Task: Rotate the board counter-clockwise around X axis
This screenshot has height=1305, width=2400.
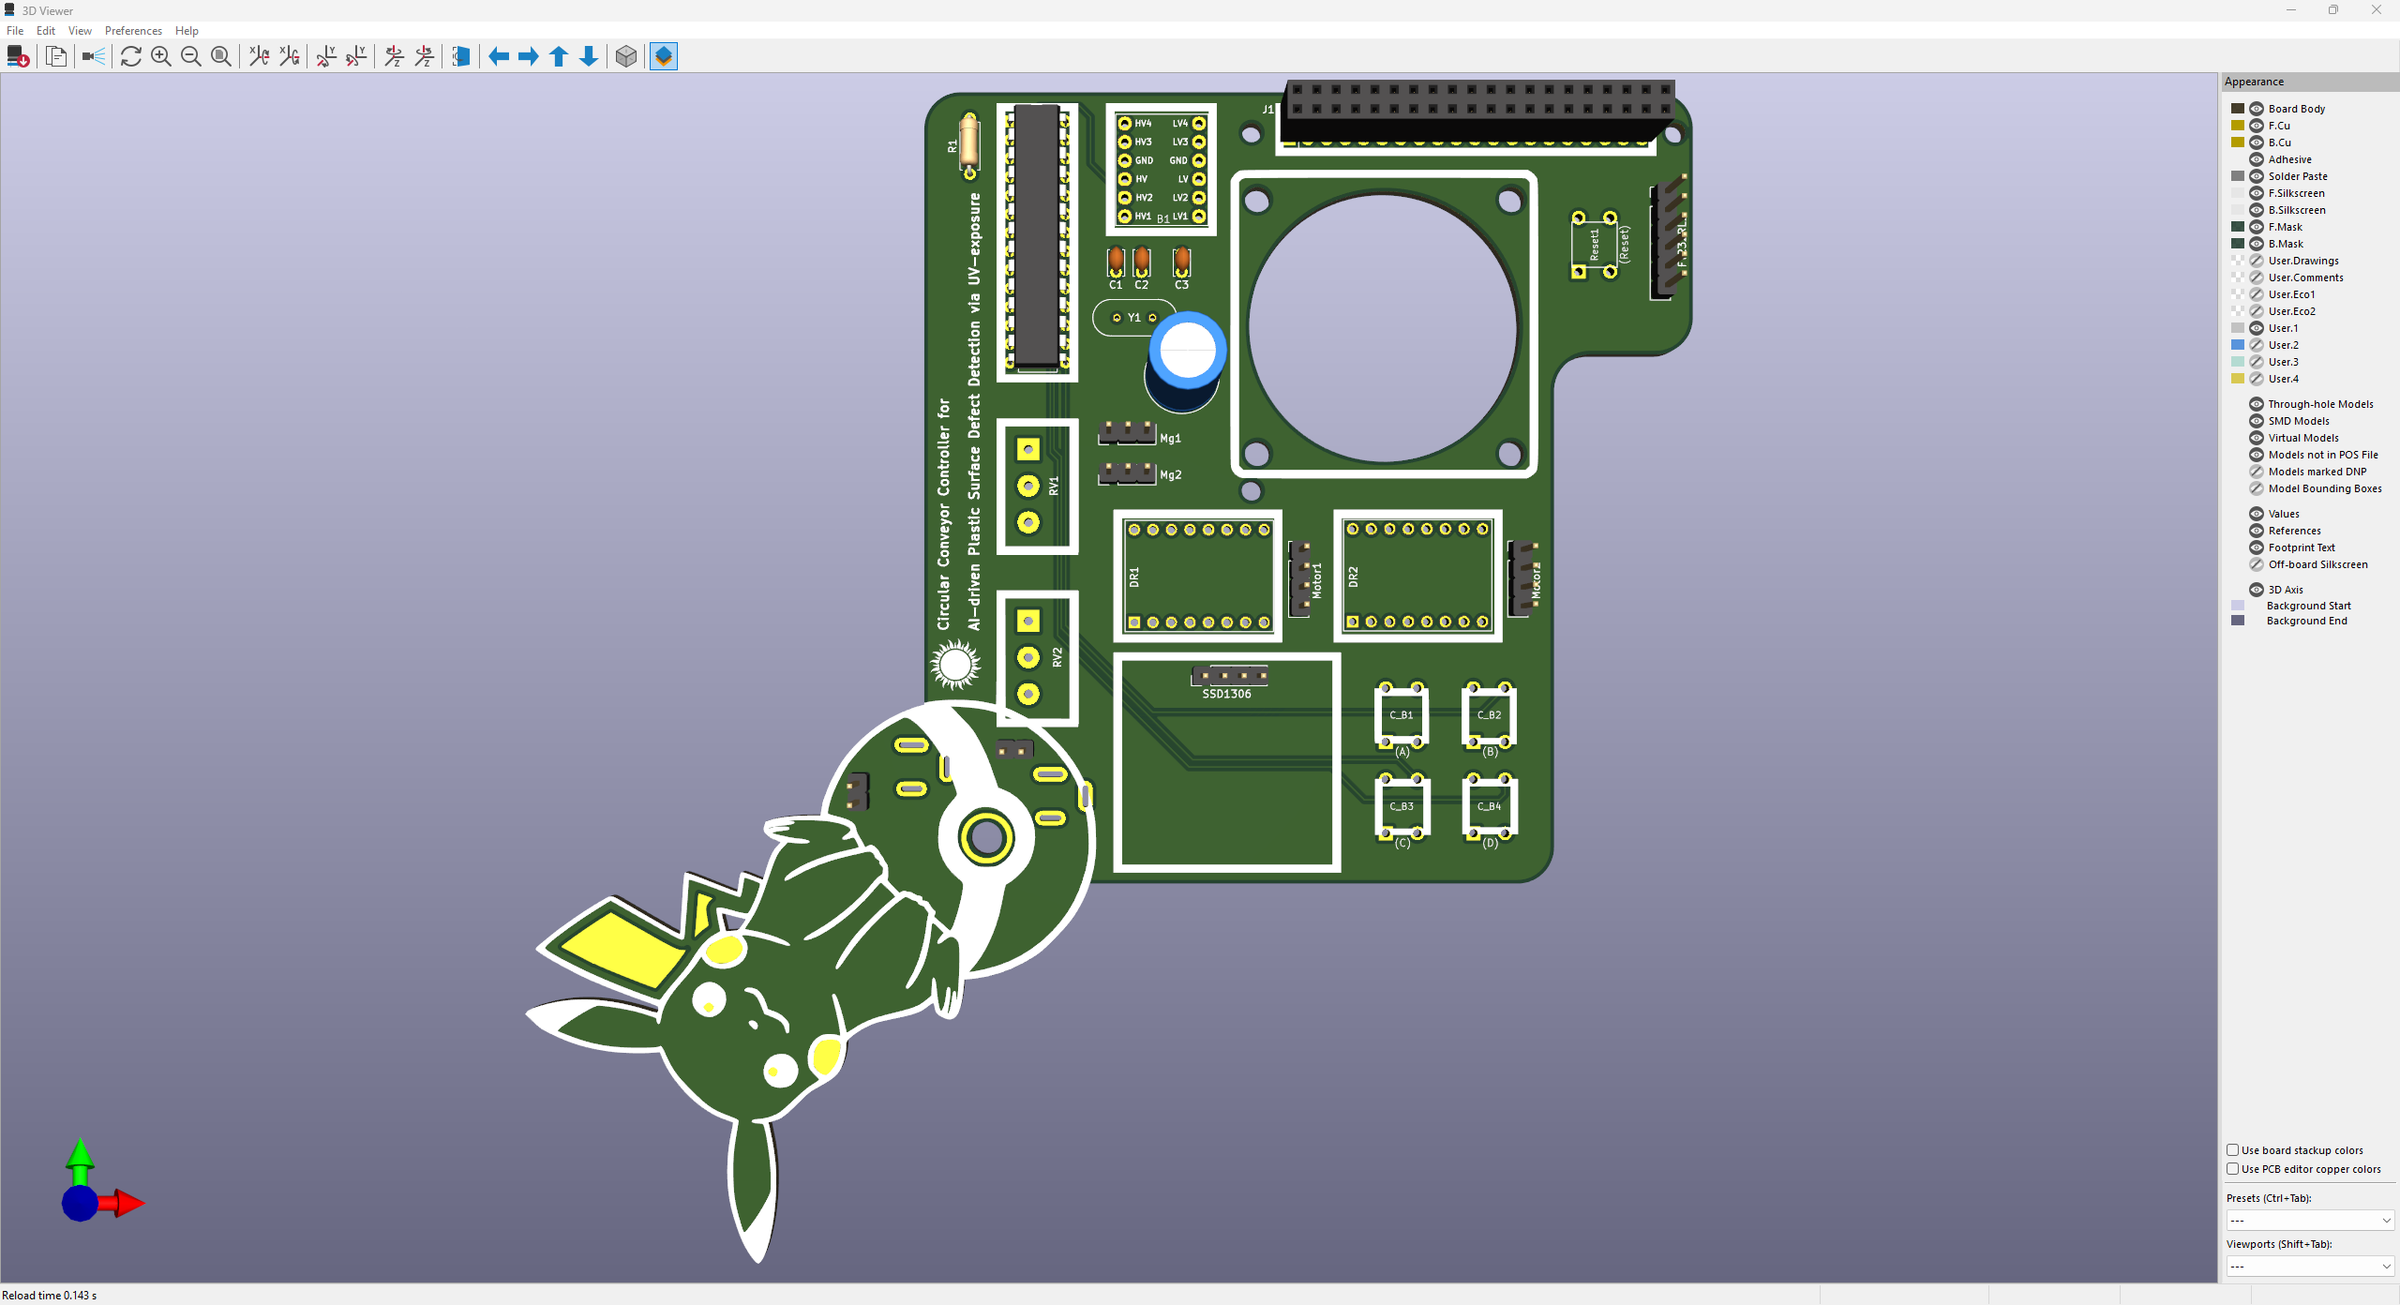Action: 289,57
